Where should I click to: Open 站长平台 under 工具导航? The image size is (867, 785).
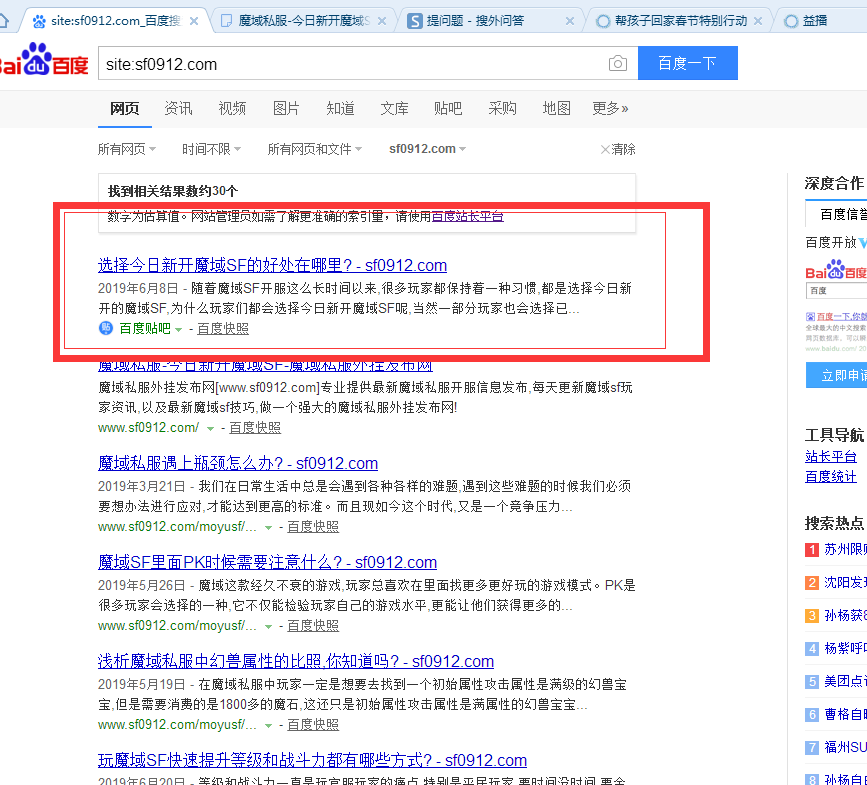(831, 457)
